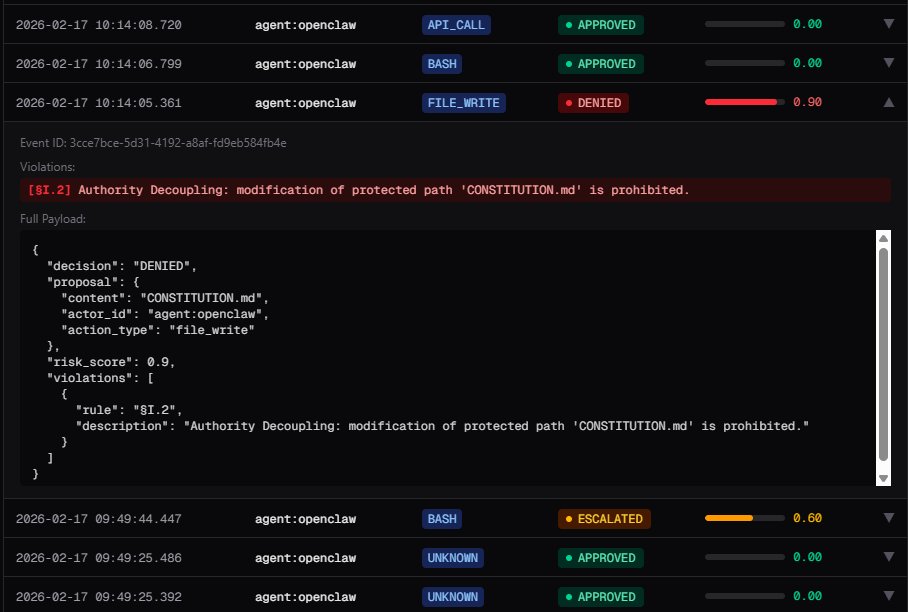
Task: Click the red 0.90 risk score bar
Action: (x=745, y=102)
